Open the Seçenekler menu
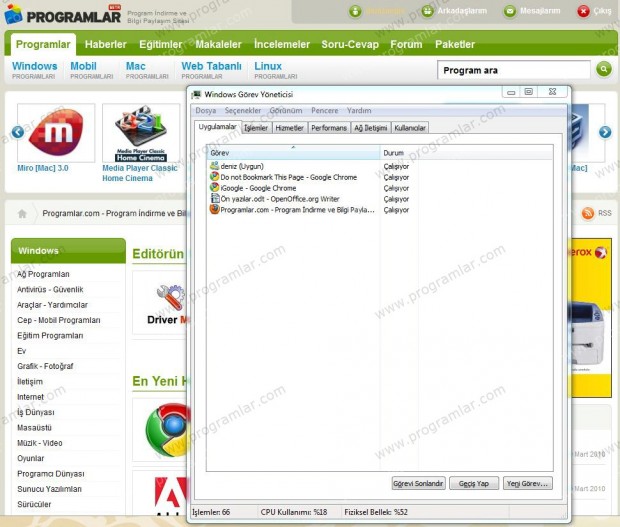The width and height of the screenshot is (620, 527). click(243, 111)
